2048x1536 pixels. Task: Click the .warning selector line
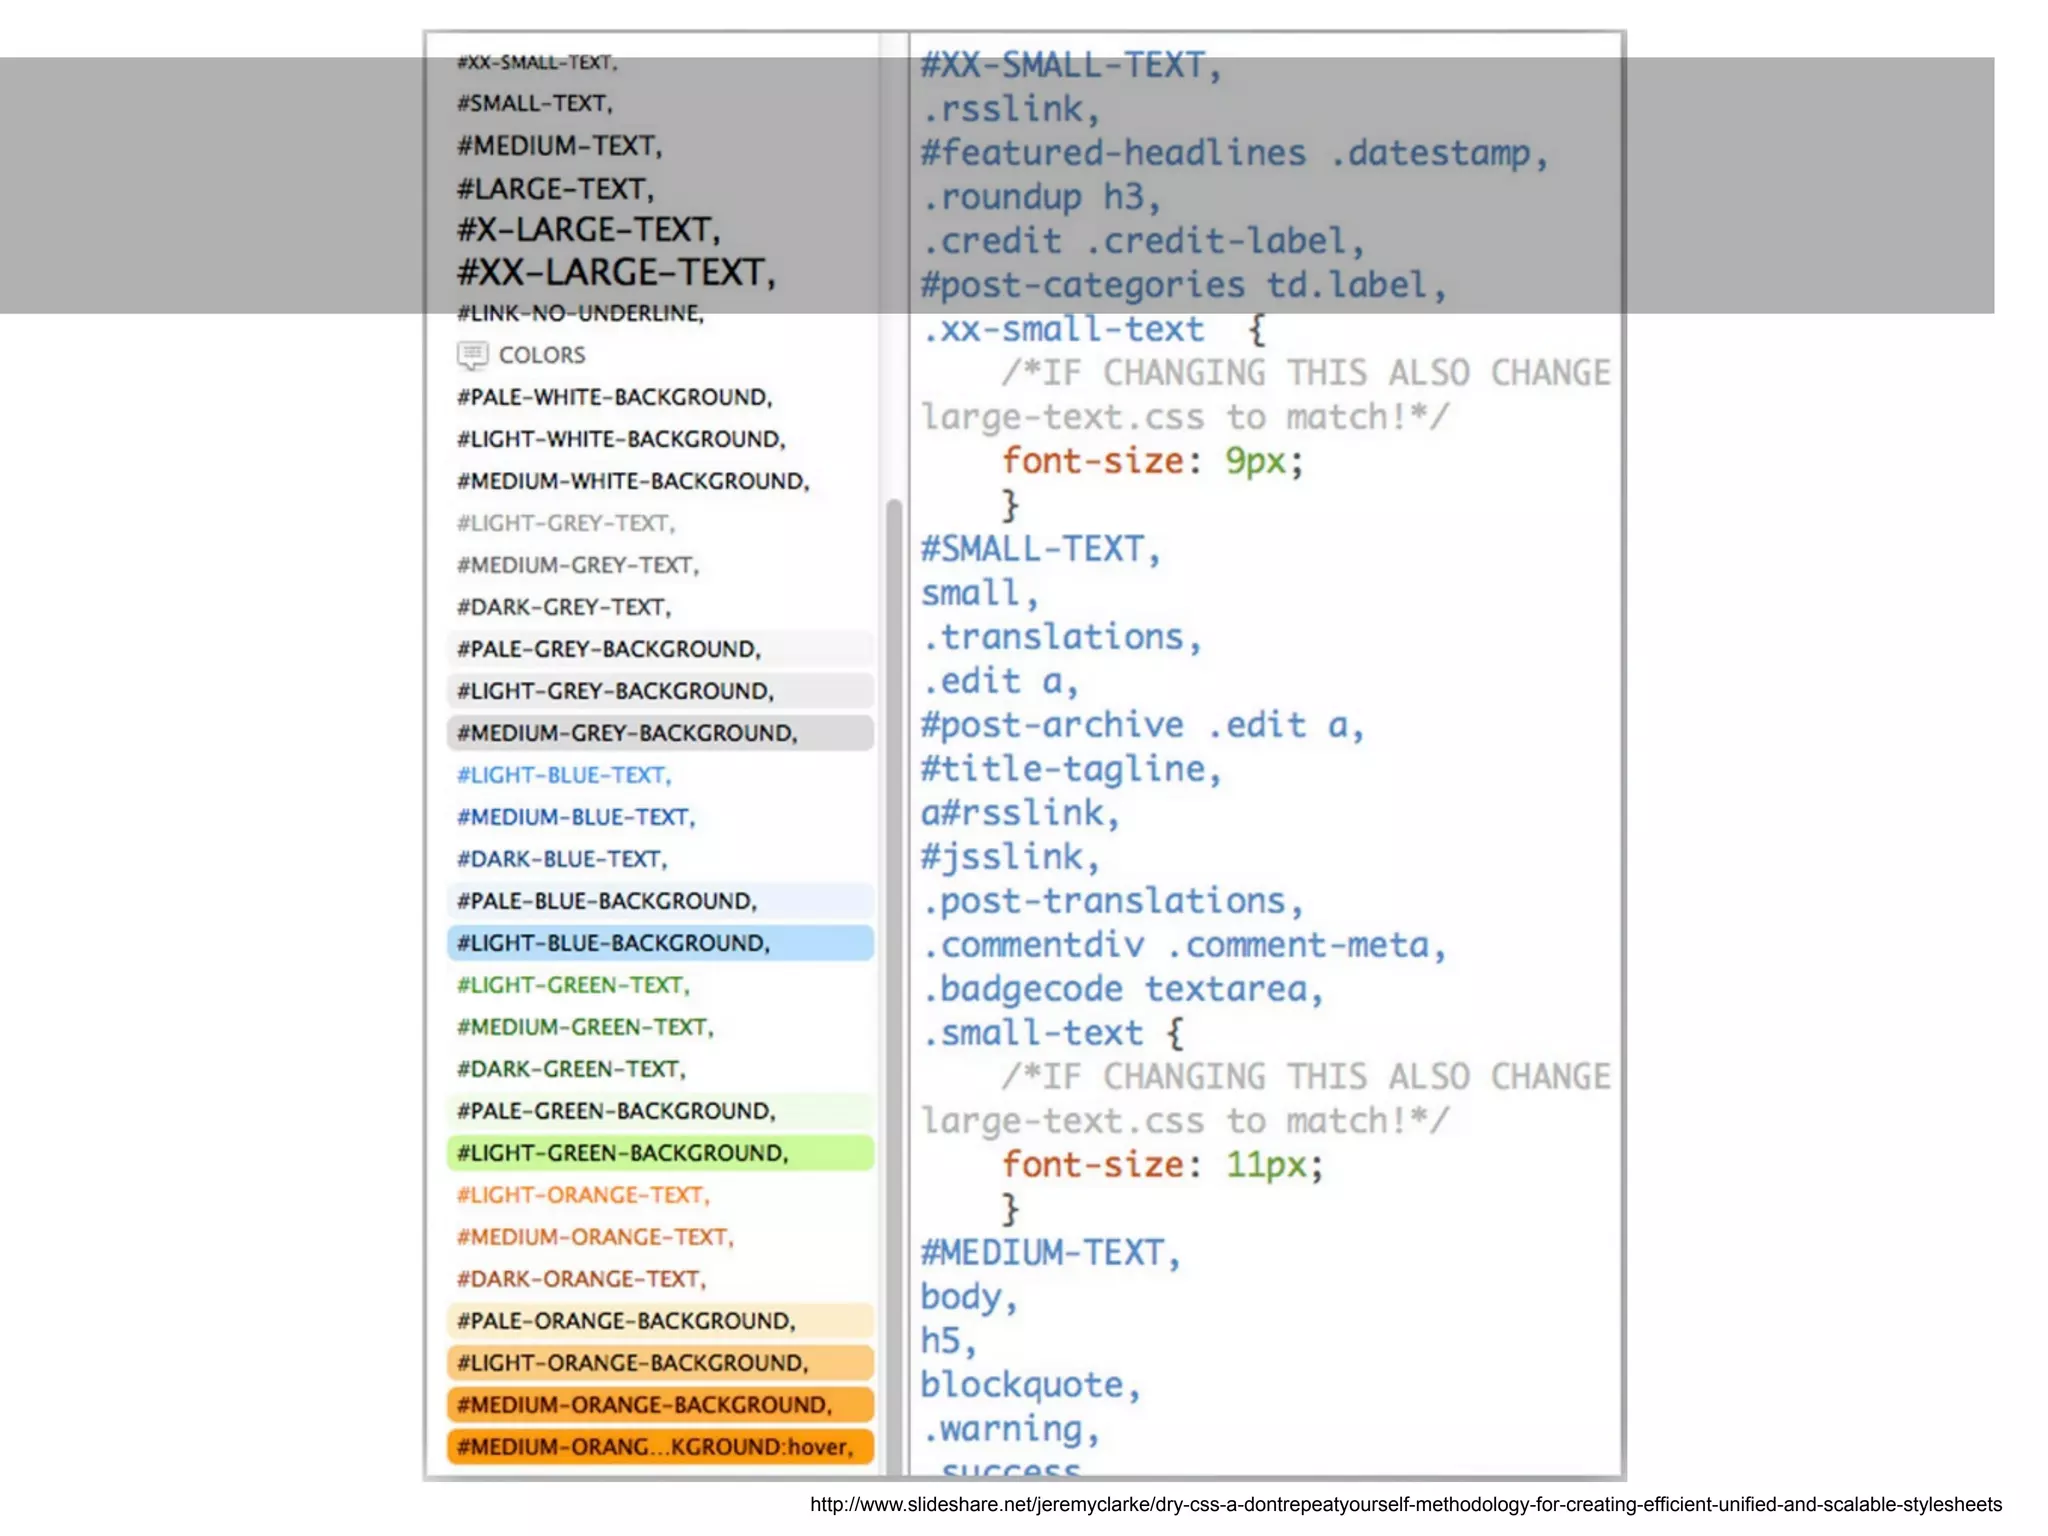point(1010,1429)
